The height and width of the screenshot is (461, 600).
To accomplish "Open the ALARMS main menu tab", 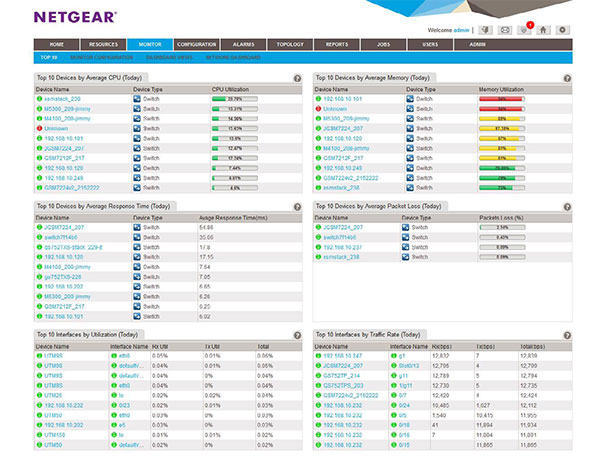I will (243, 44).
